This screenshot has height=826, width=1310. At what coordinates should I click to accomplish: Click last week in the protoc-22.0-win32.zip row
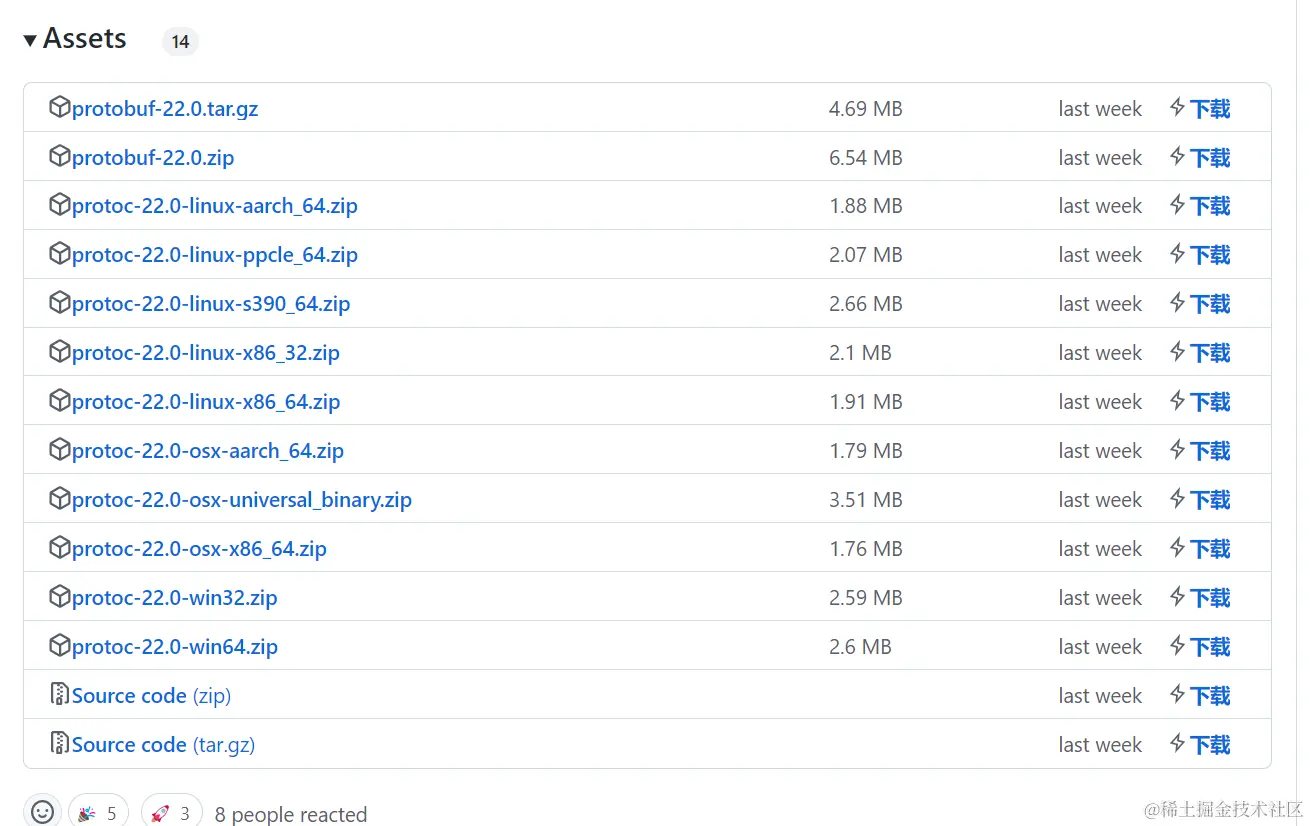[1100, 598]
